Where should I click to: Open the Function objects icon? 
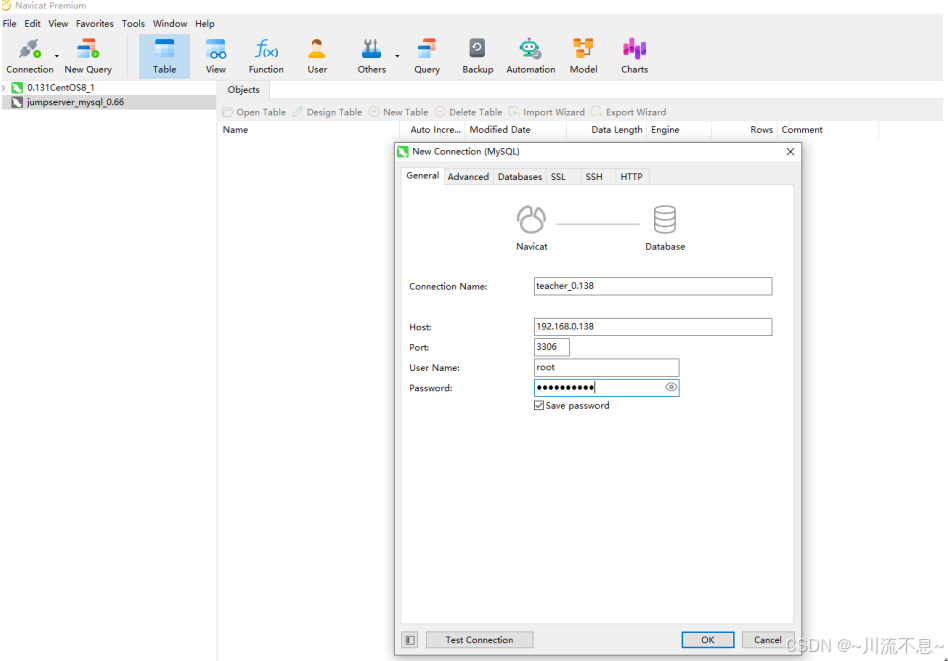click(266, 56)
